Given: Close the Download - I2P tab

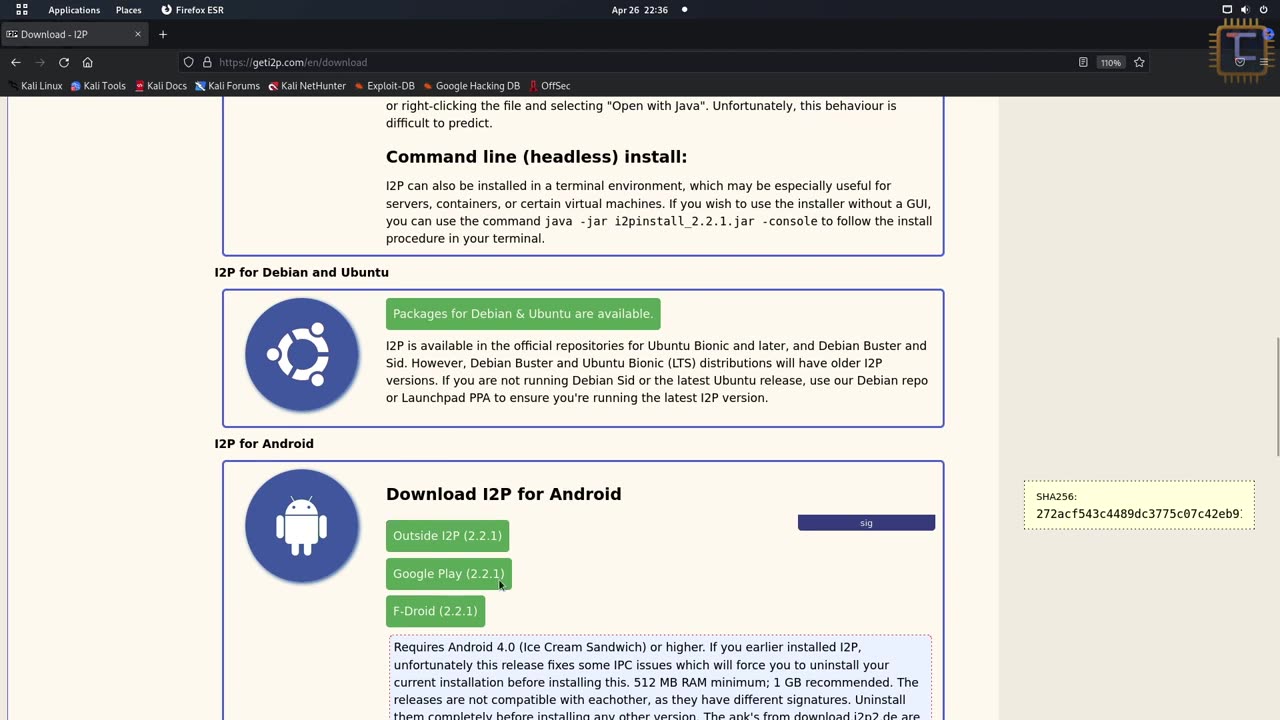Looking at the screenshot, I should click(138, 34).
